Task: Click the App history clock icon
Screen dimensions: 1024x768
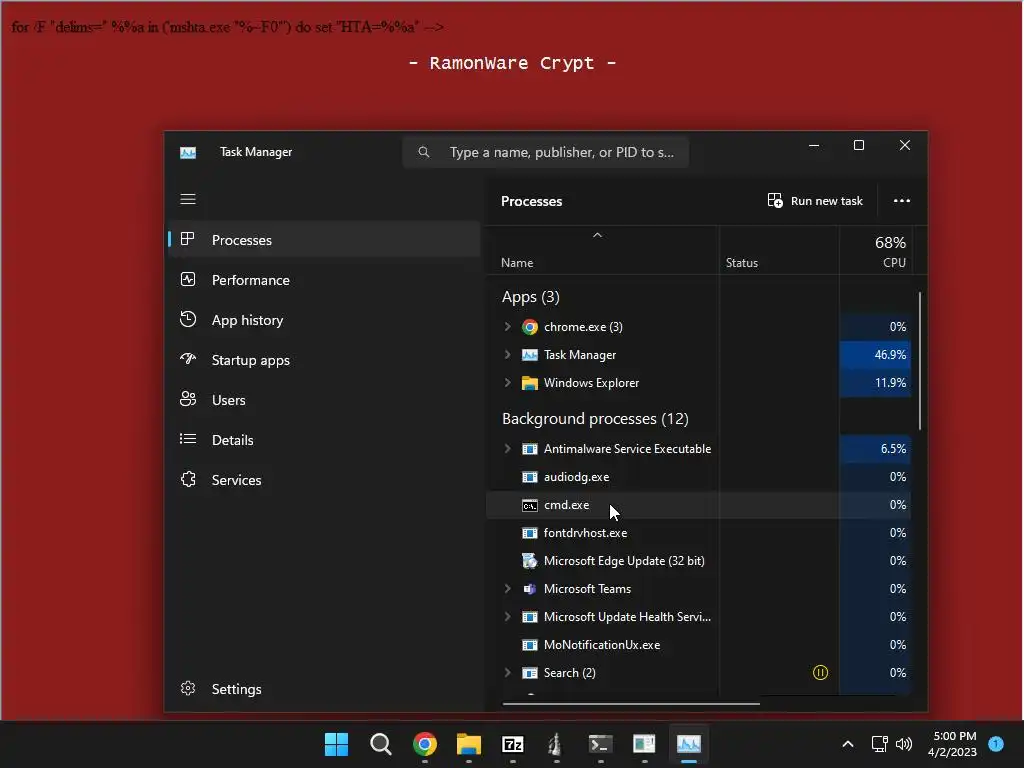Action: (x=187, y=319)
